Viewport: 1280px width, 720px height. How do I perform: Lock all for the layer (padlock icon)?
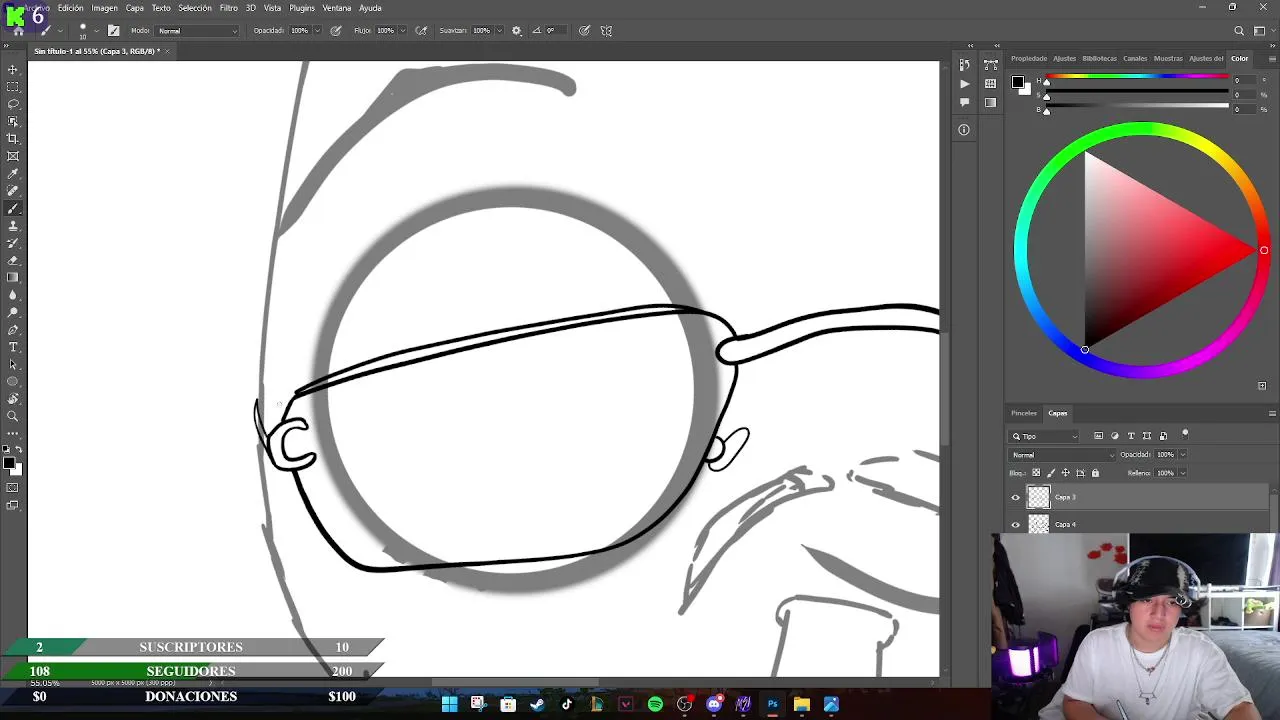tap(1095, 473)
